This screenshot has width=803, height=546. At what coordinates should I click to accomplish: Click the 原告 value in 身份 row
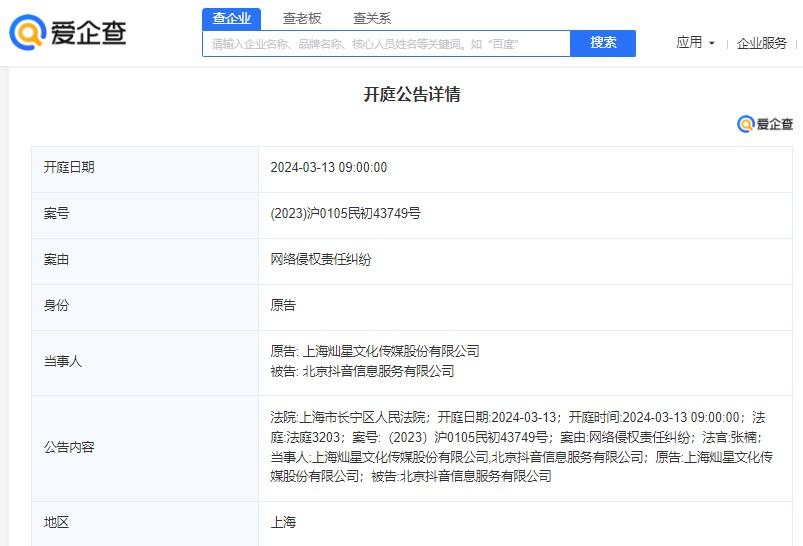tap(283, 305)
